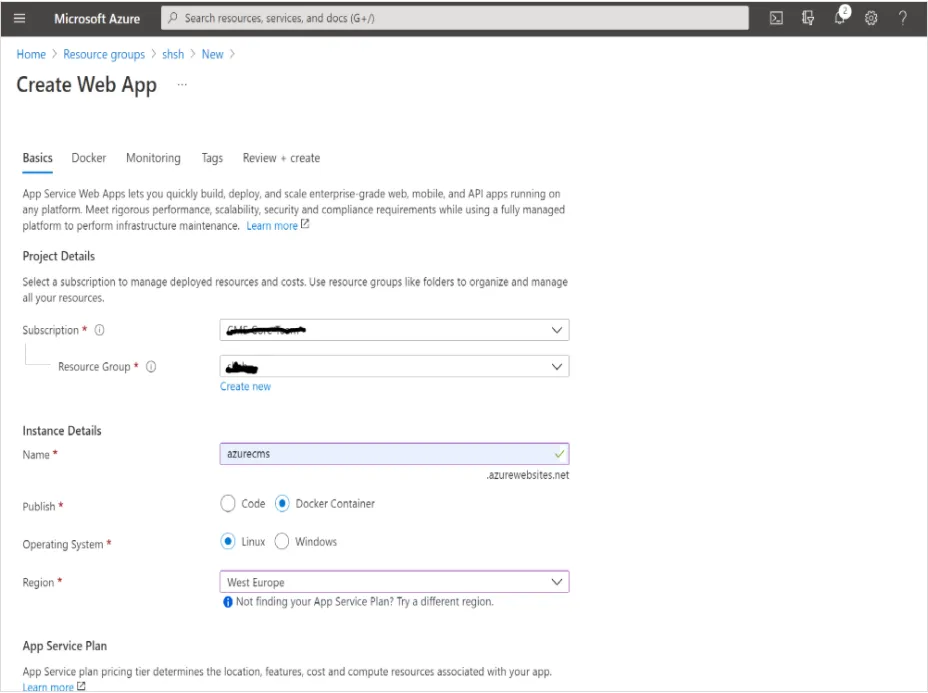Click the Microsoft Azure logo text
The image size is (928, 693).
[97, 19]
